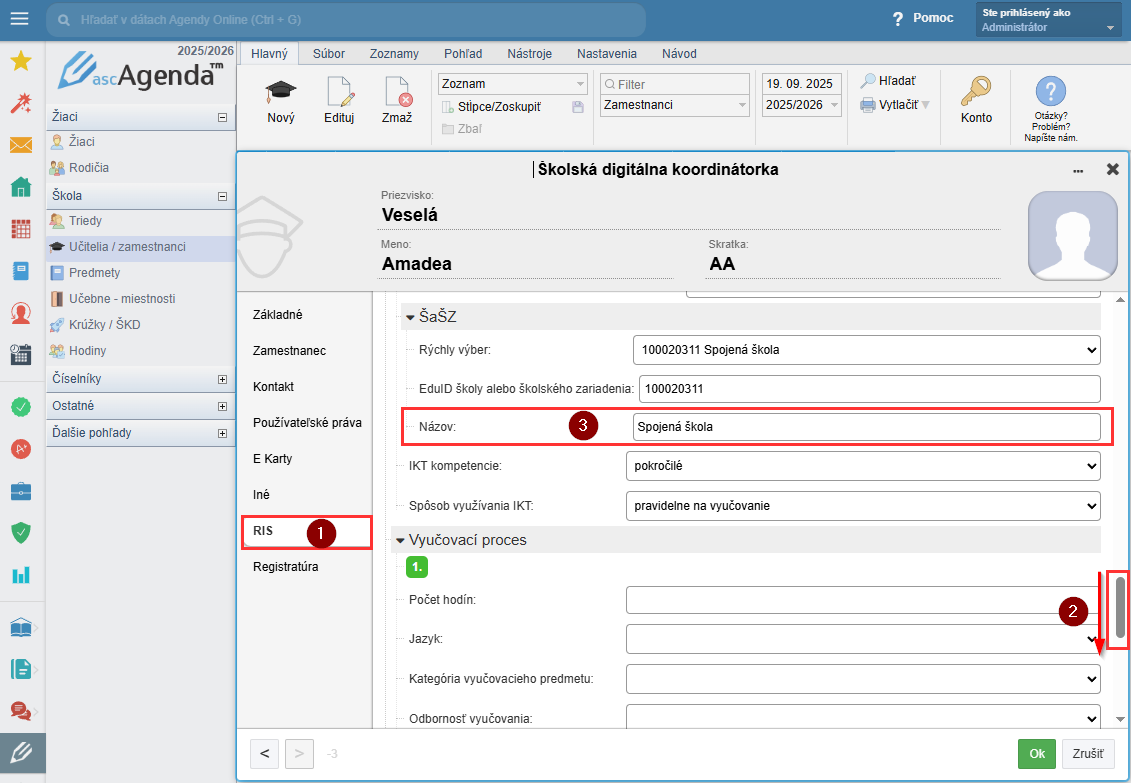1131x783 pixels.
Task: Open the IKT kompetencie dropdown
Action: pyautogui.click(x=866, y=466)
